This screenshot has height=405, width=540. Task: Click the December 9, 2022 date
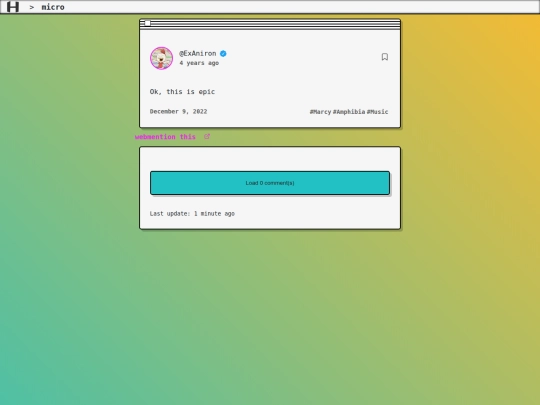click(178, 112)
